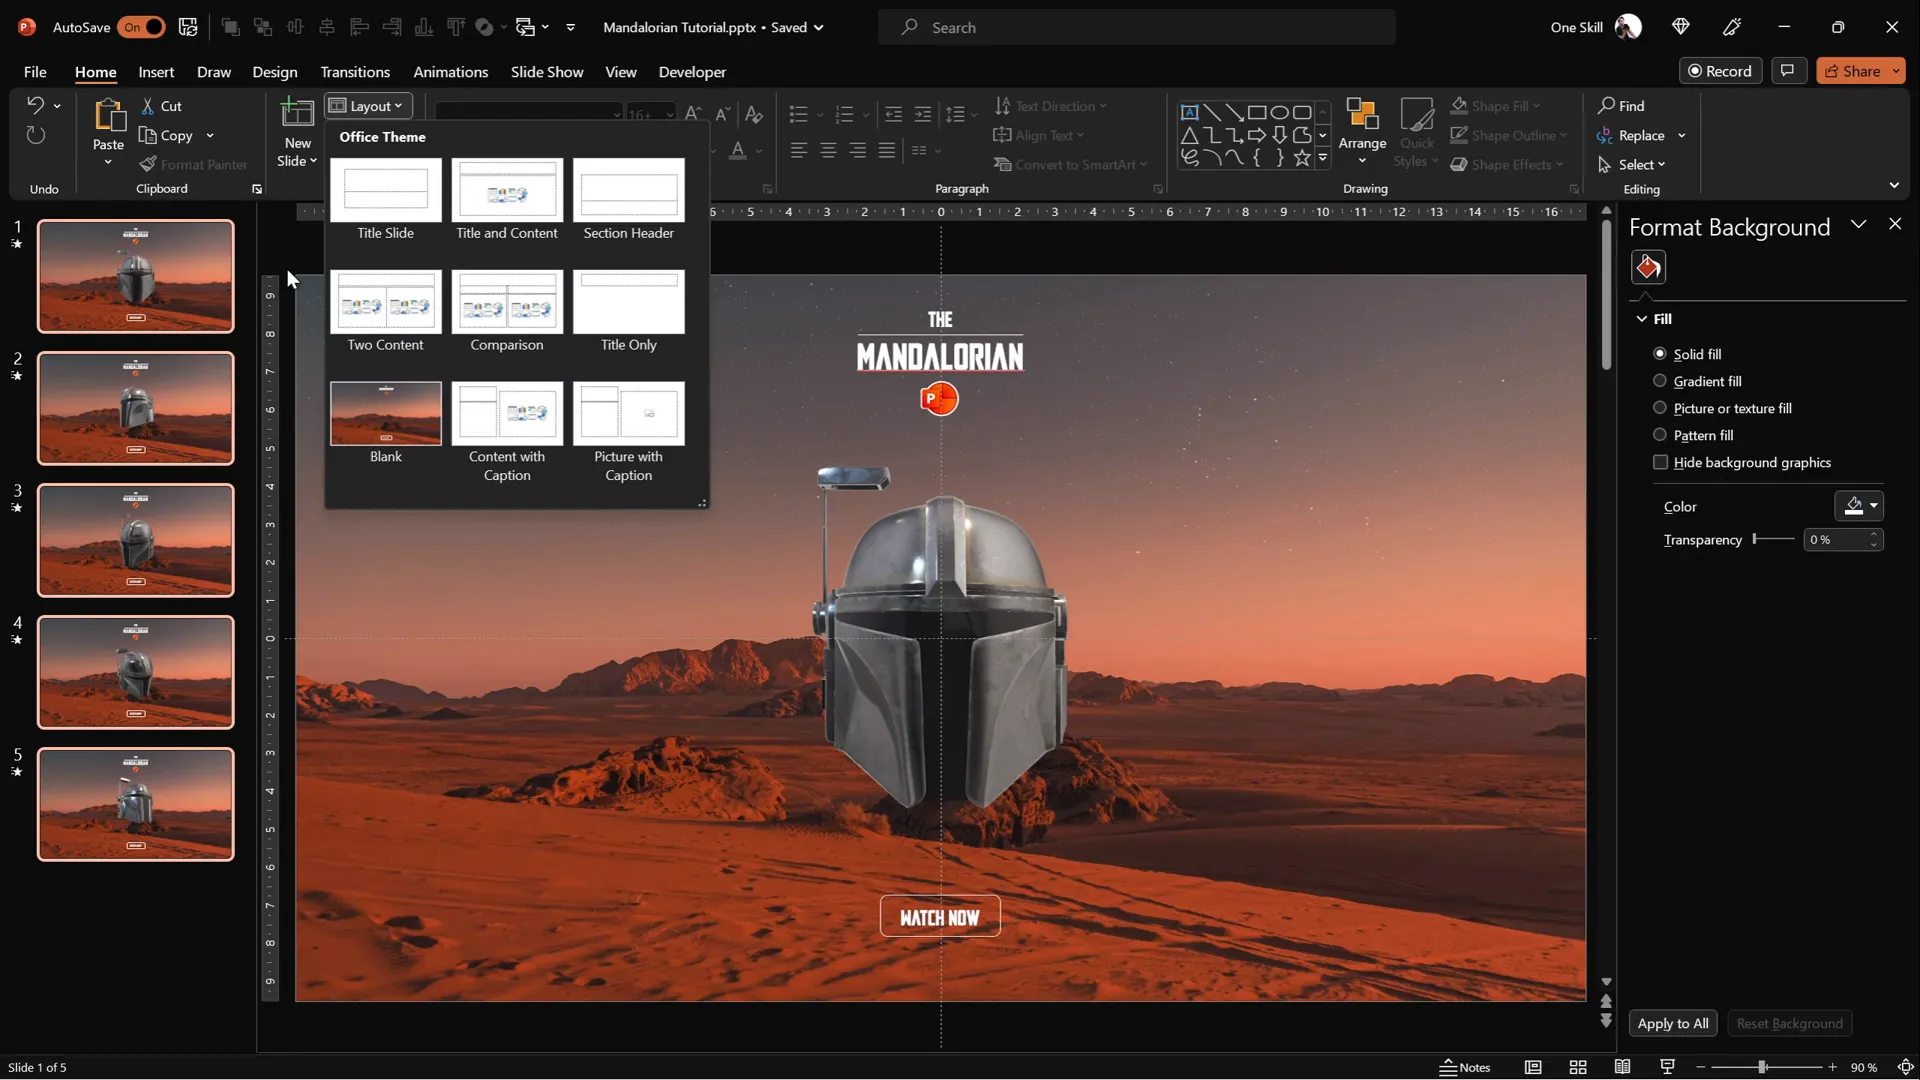Select the rectangle shape in gallery
Image resolution: width=1920 pixels, height=1080 pixels.
click(x=1257, y=112)
